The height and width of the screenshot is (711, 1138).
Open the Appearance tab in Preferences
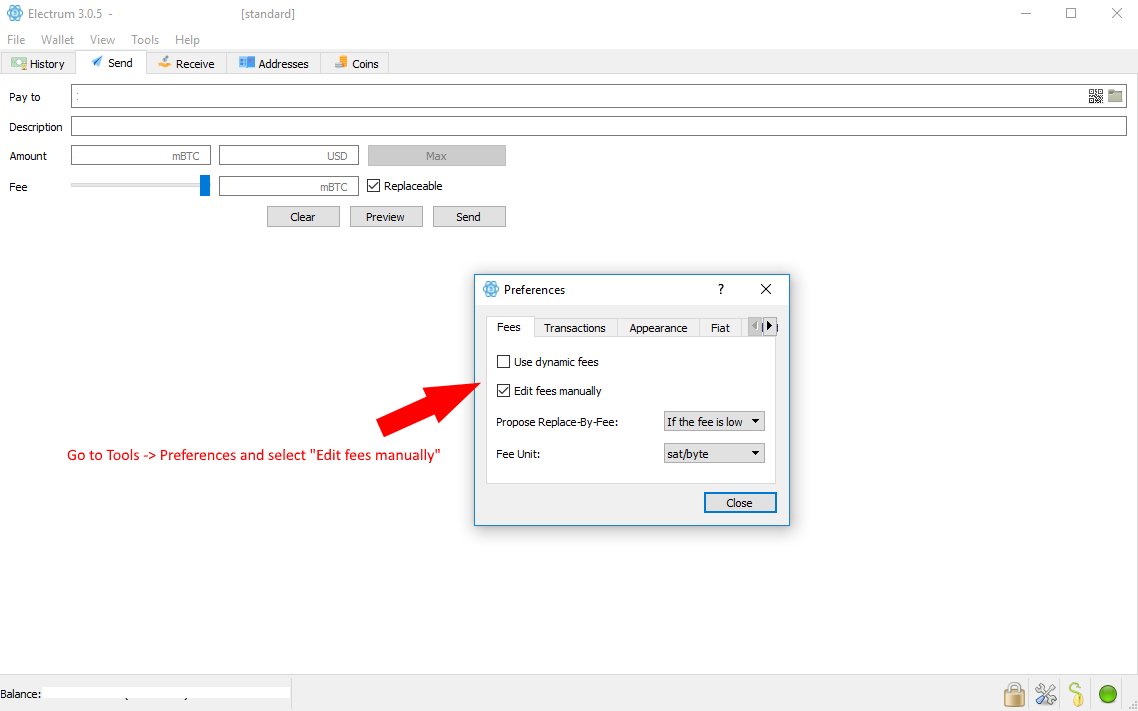[658, 328]
